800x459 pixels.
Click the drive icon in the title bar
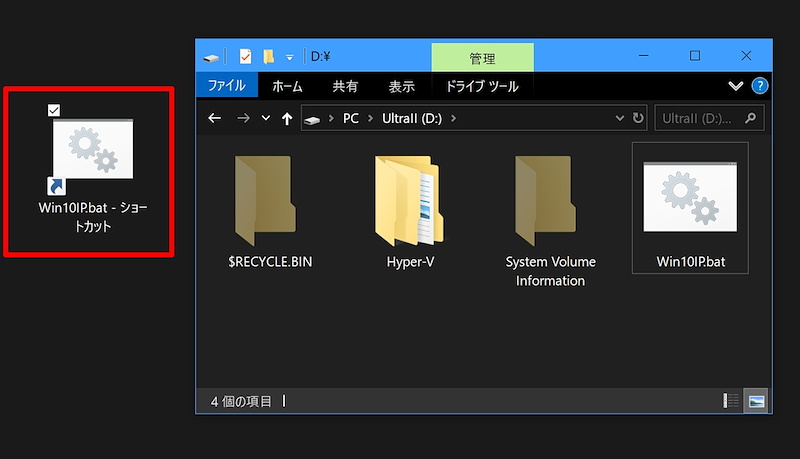pos(211,57)
